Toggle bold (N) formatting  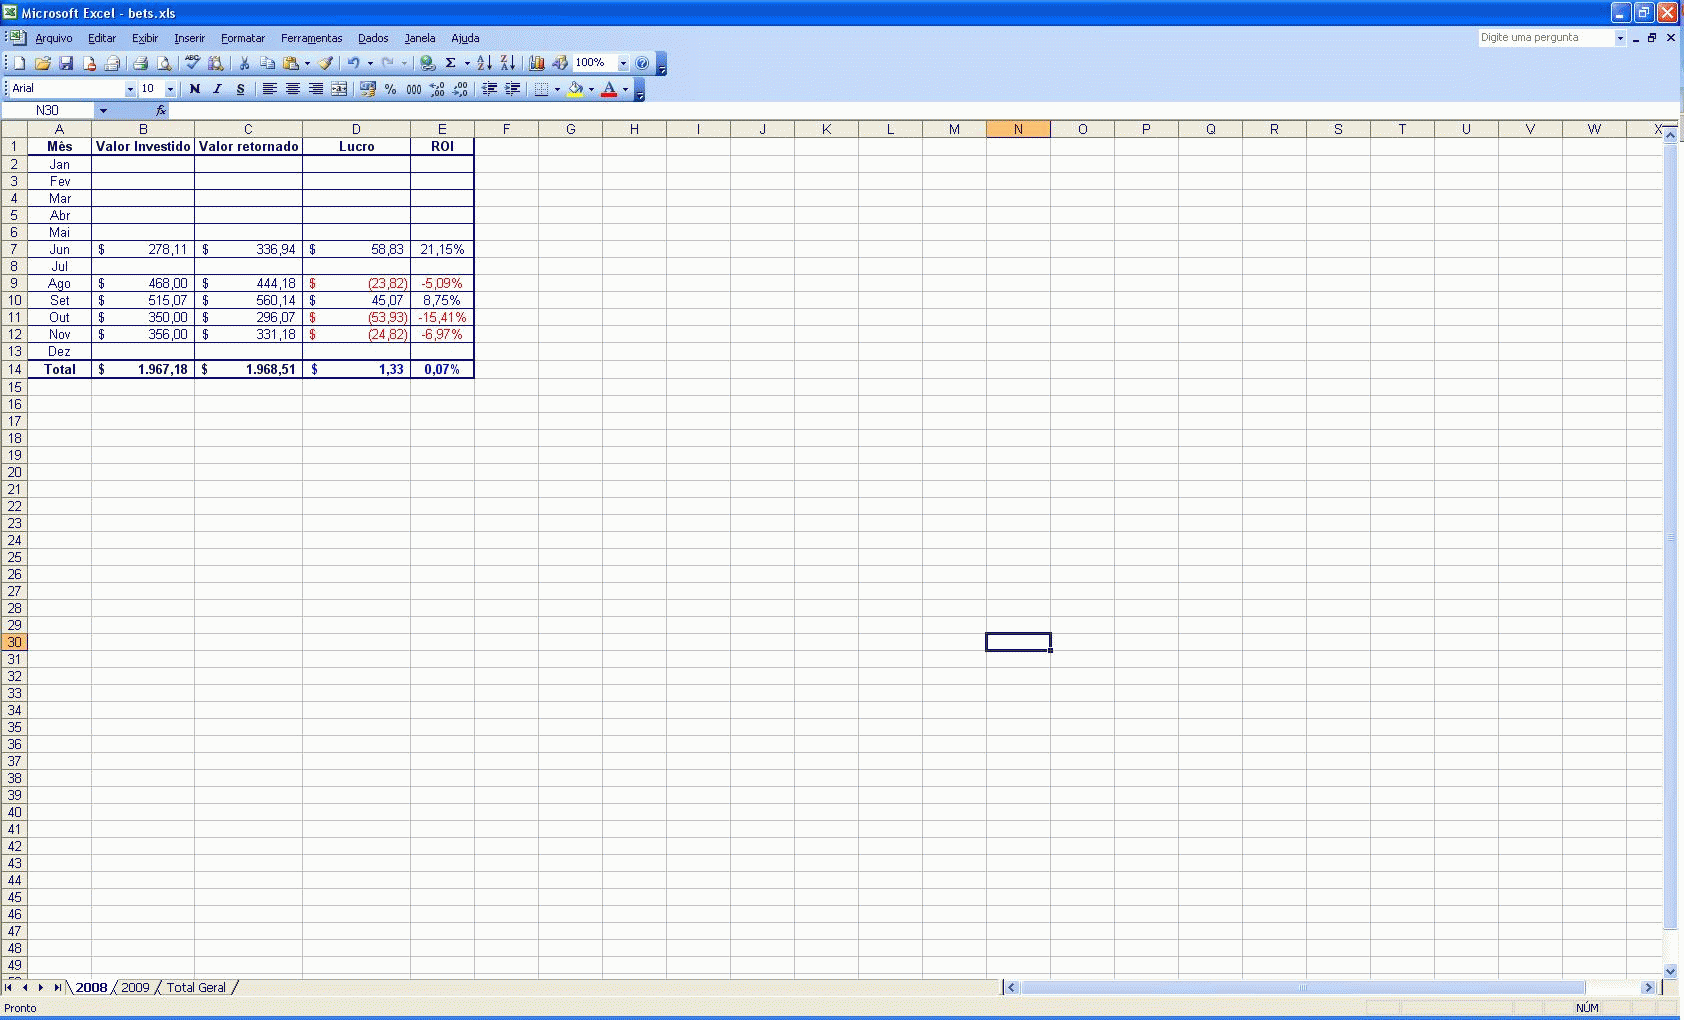click(x=195, y=89)
